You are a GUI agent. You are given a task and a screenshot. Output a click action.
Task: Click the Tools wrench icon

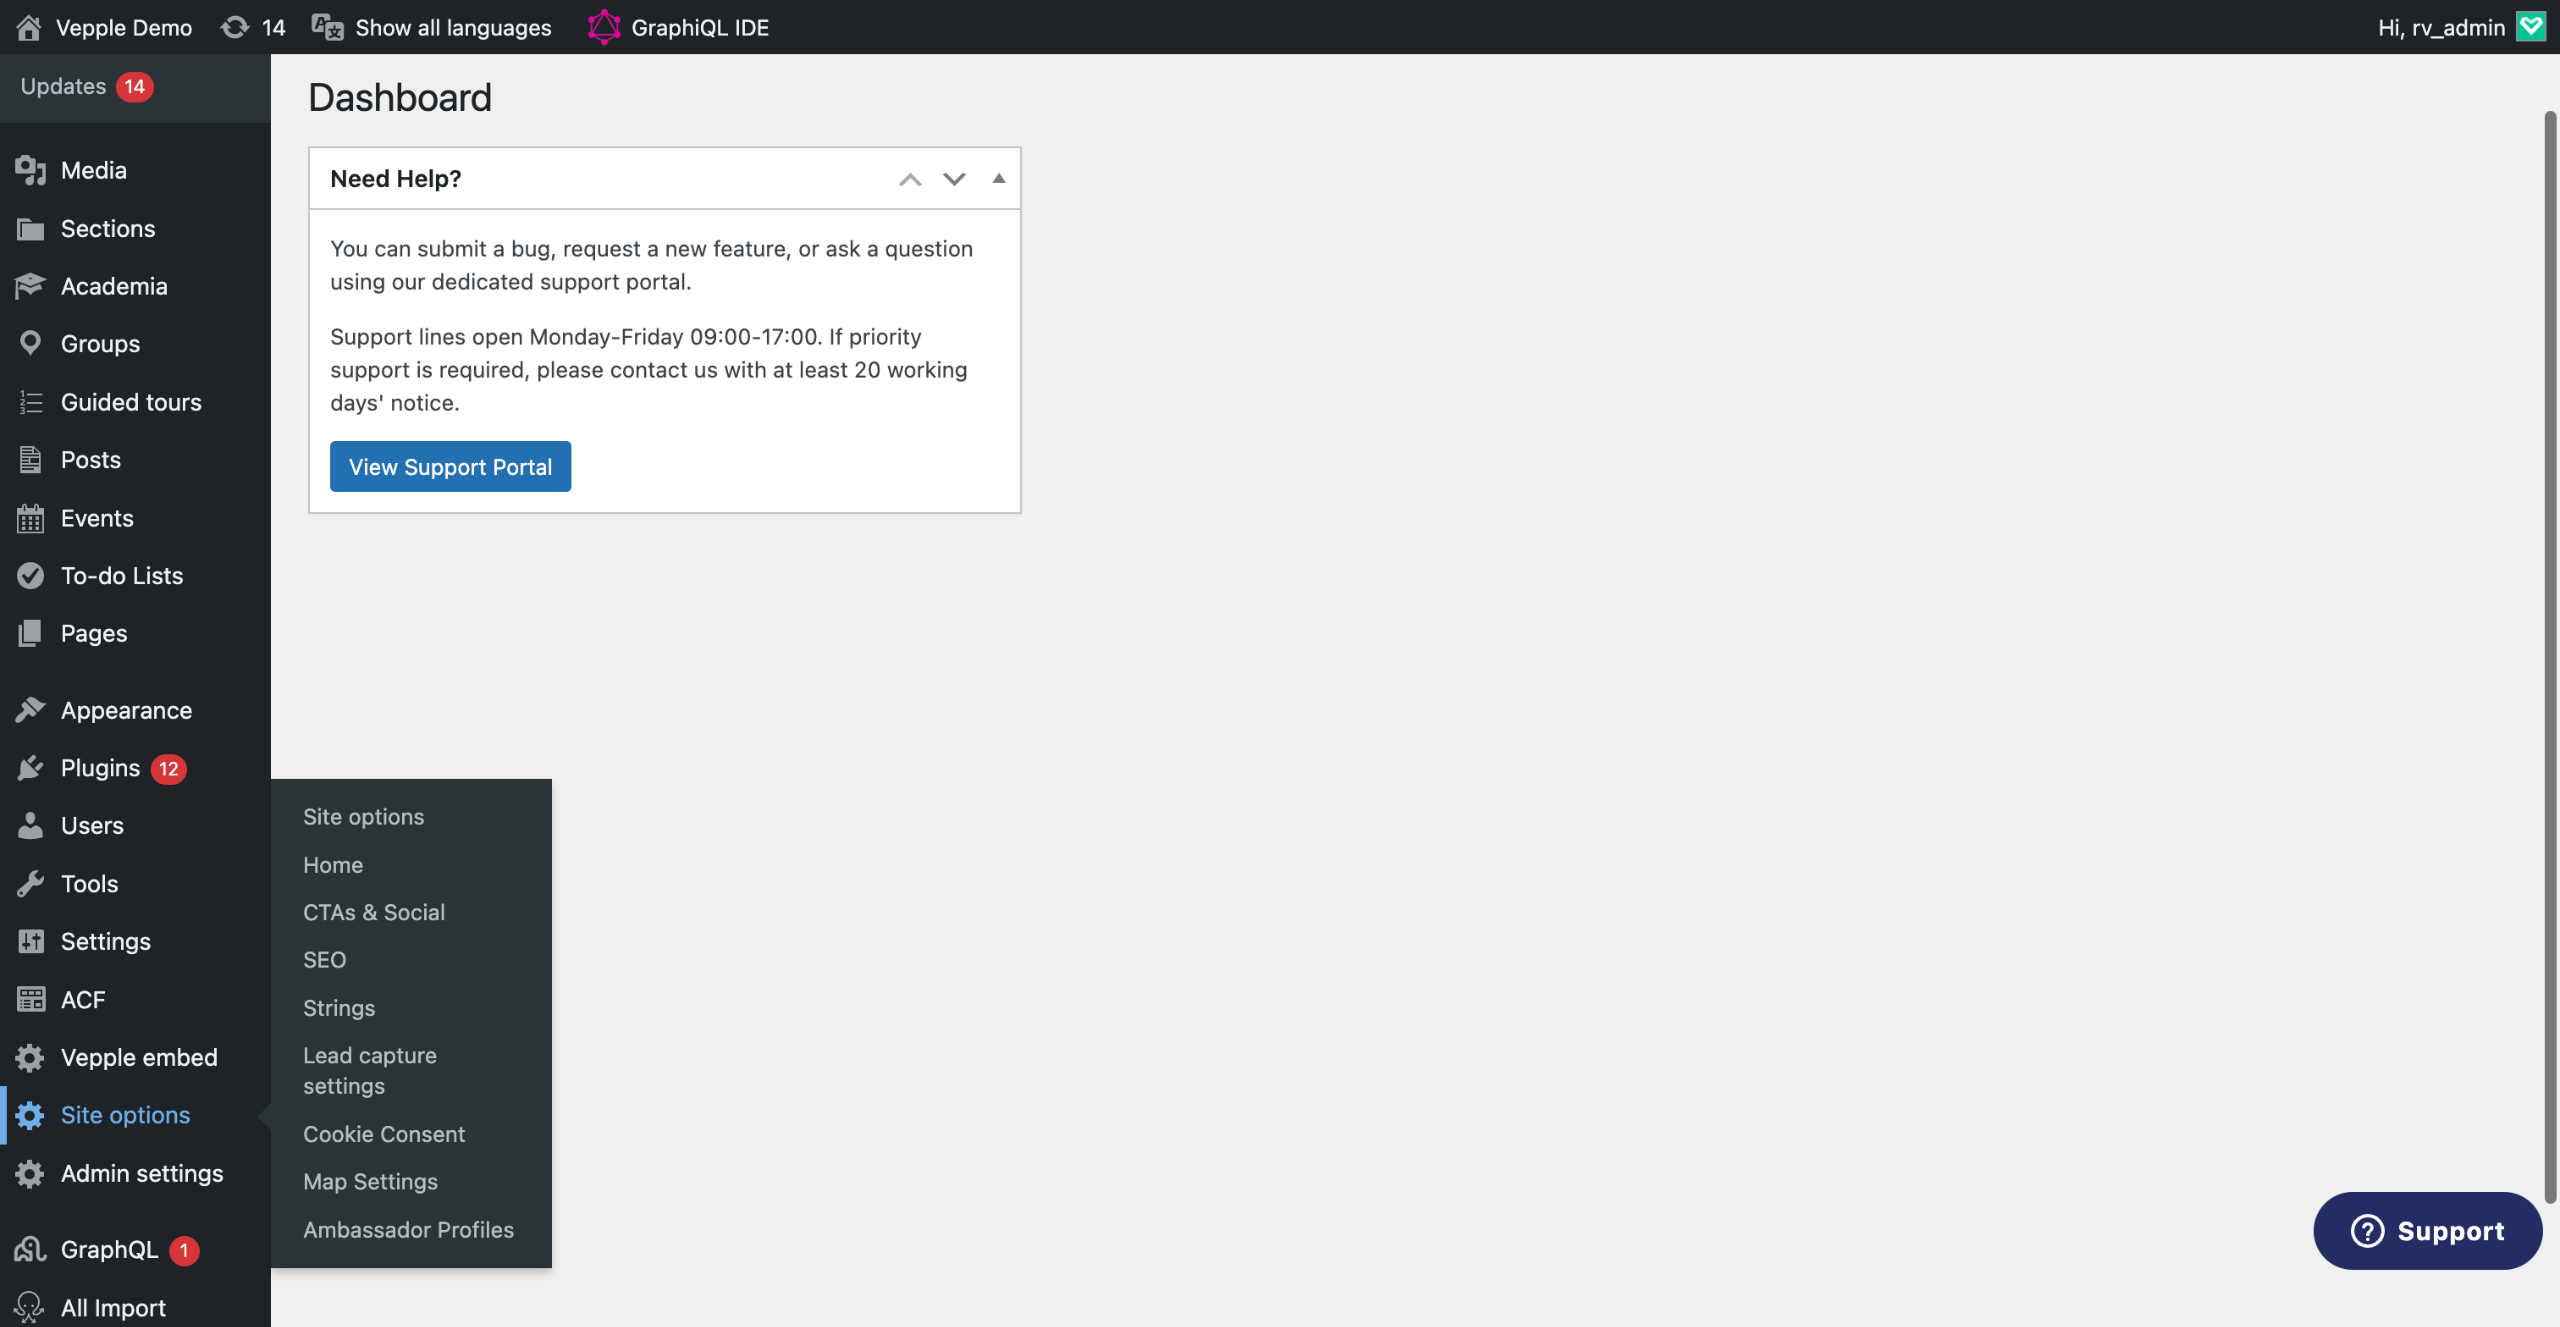[30, 884]
